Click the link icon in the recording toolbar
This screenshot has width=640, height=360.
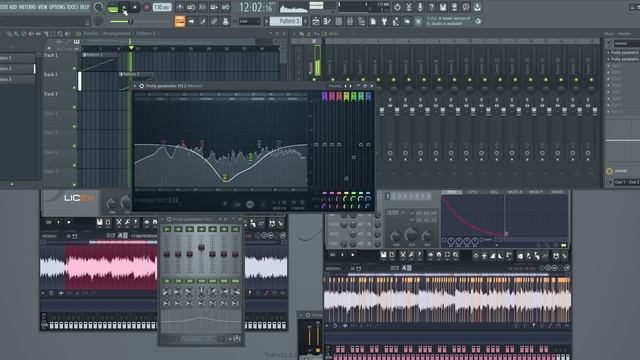coord(214,21)
